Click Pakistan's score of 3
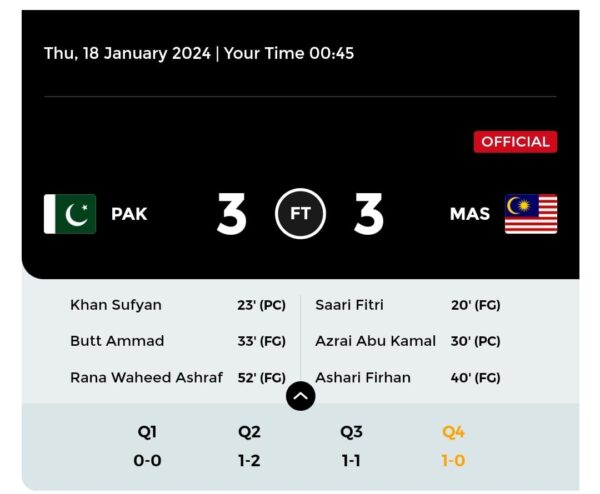Screen dimensions: 600x494 pos(232,214)
